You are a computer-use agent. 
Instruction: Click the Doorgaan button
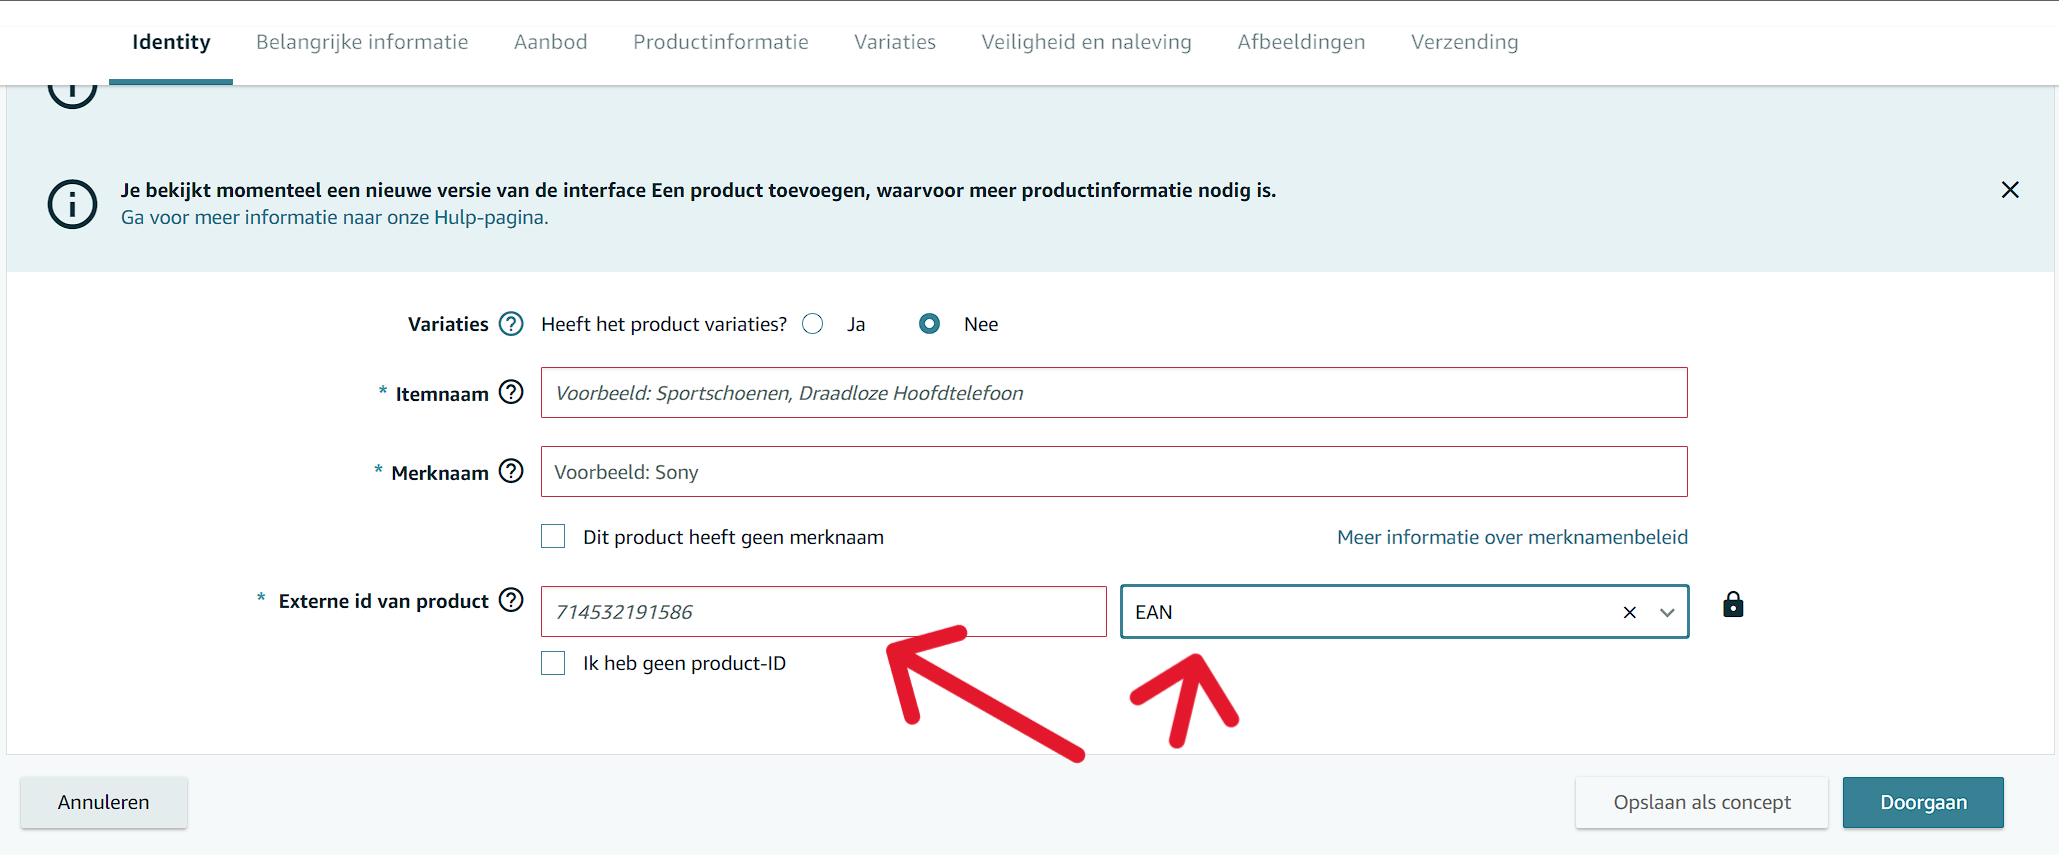tap(1923, 802)
